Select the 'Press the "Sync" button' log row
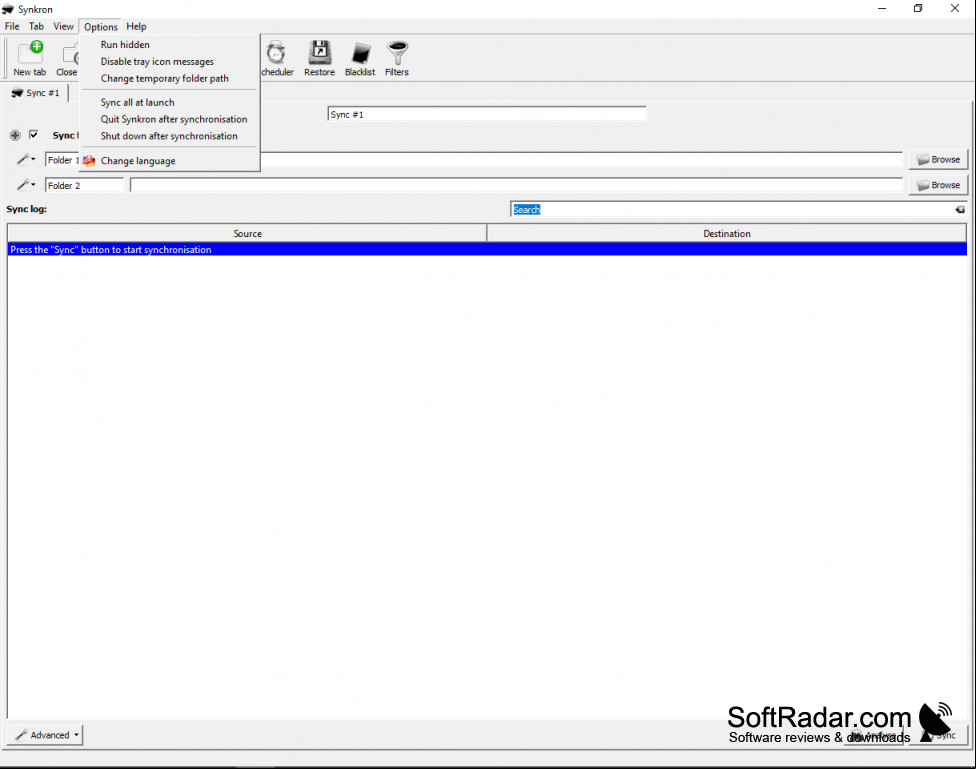The image size is (976, 769). 487,250
